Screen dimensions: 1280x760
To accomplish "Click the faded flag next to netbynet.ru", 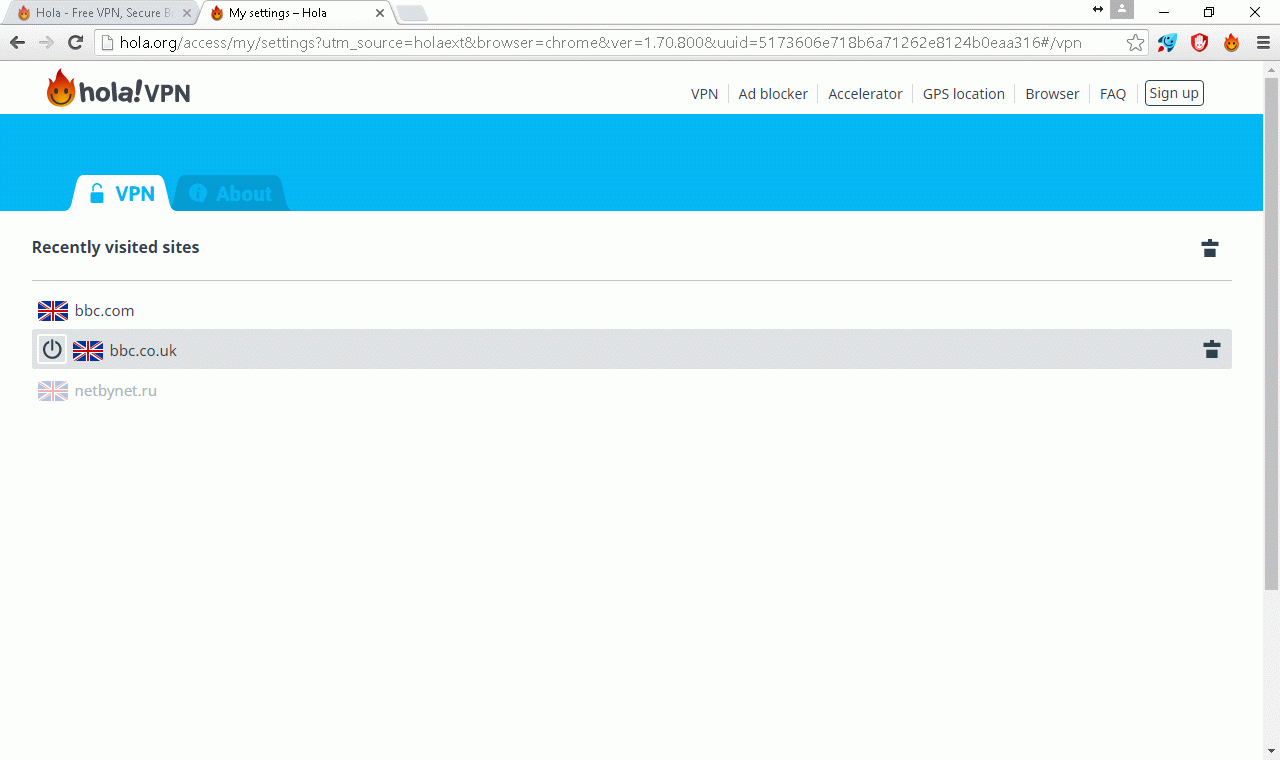I will click(x=53, y=391).
